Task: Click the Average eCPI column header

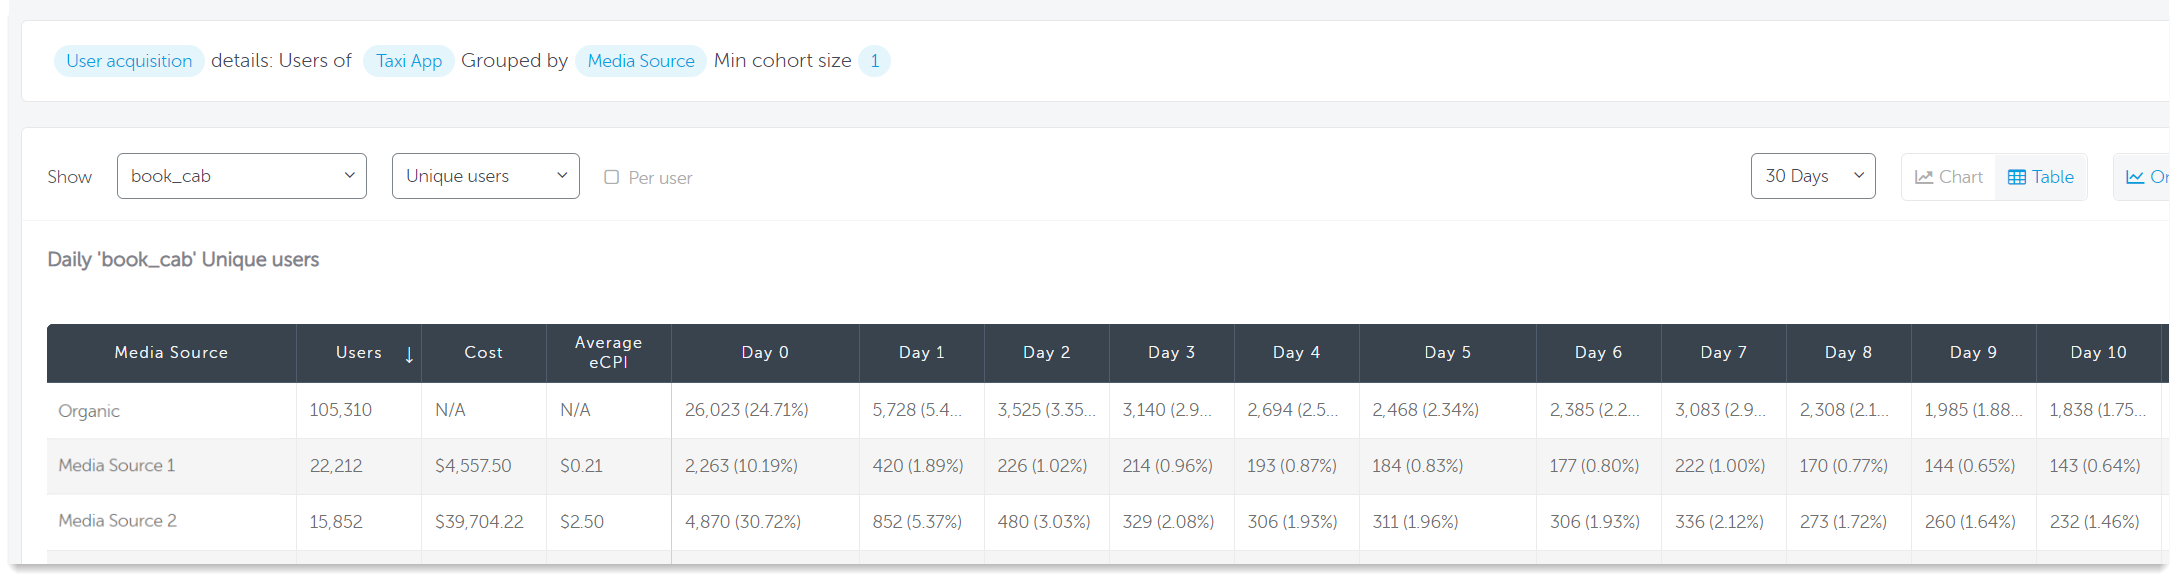Action: point(608,353)
